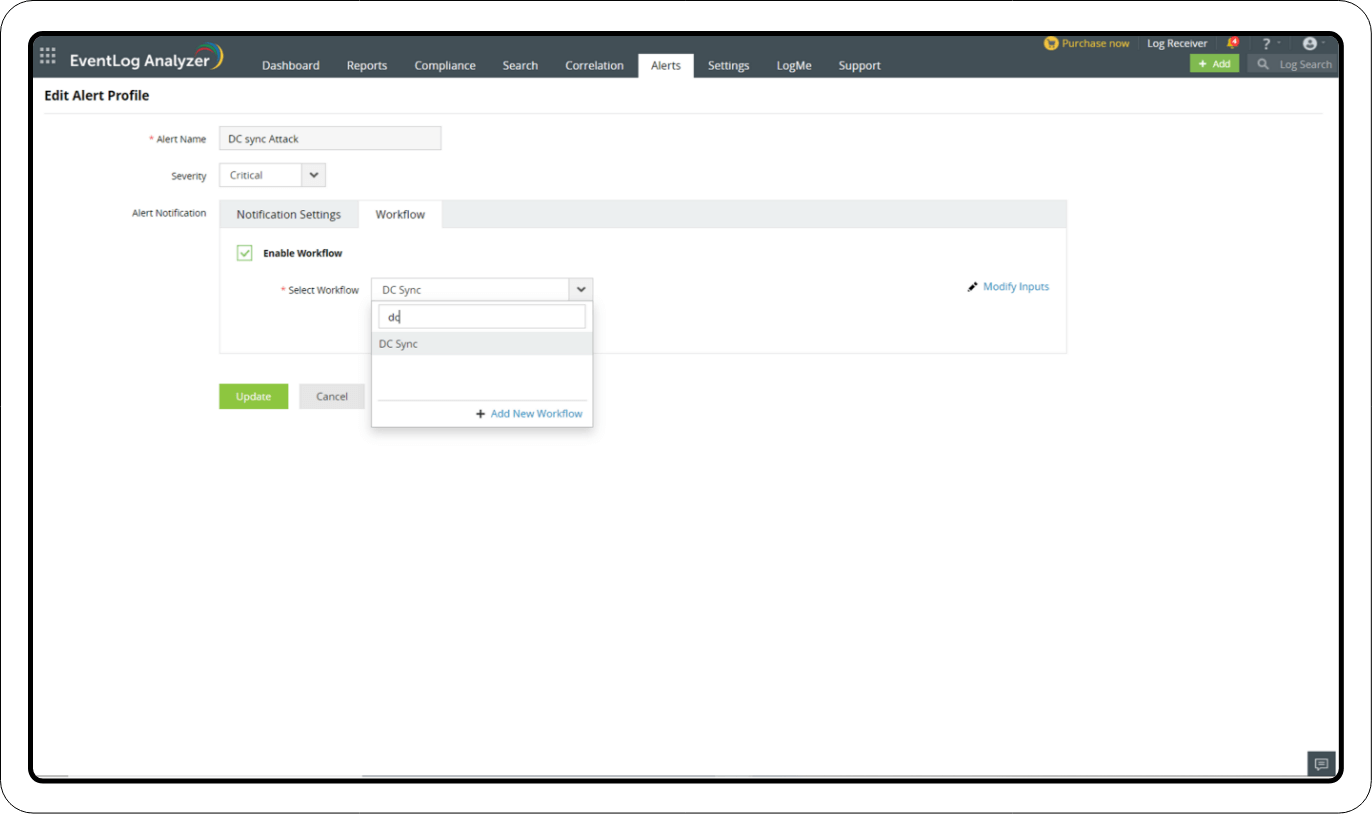Click the Add New Workflow link
The width and height of the screenshot is (1372, 814).
pos(536,414)
